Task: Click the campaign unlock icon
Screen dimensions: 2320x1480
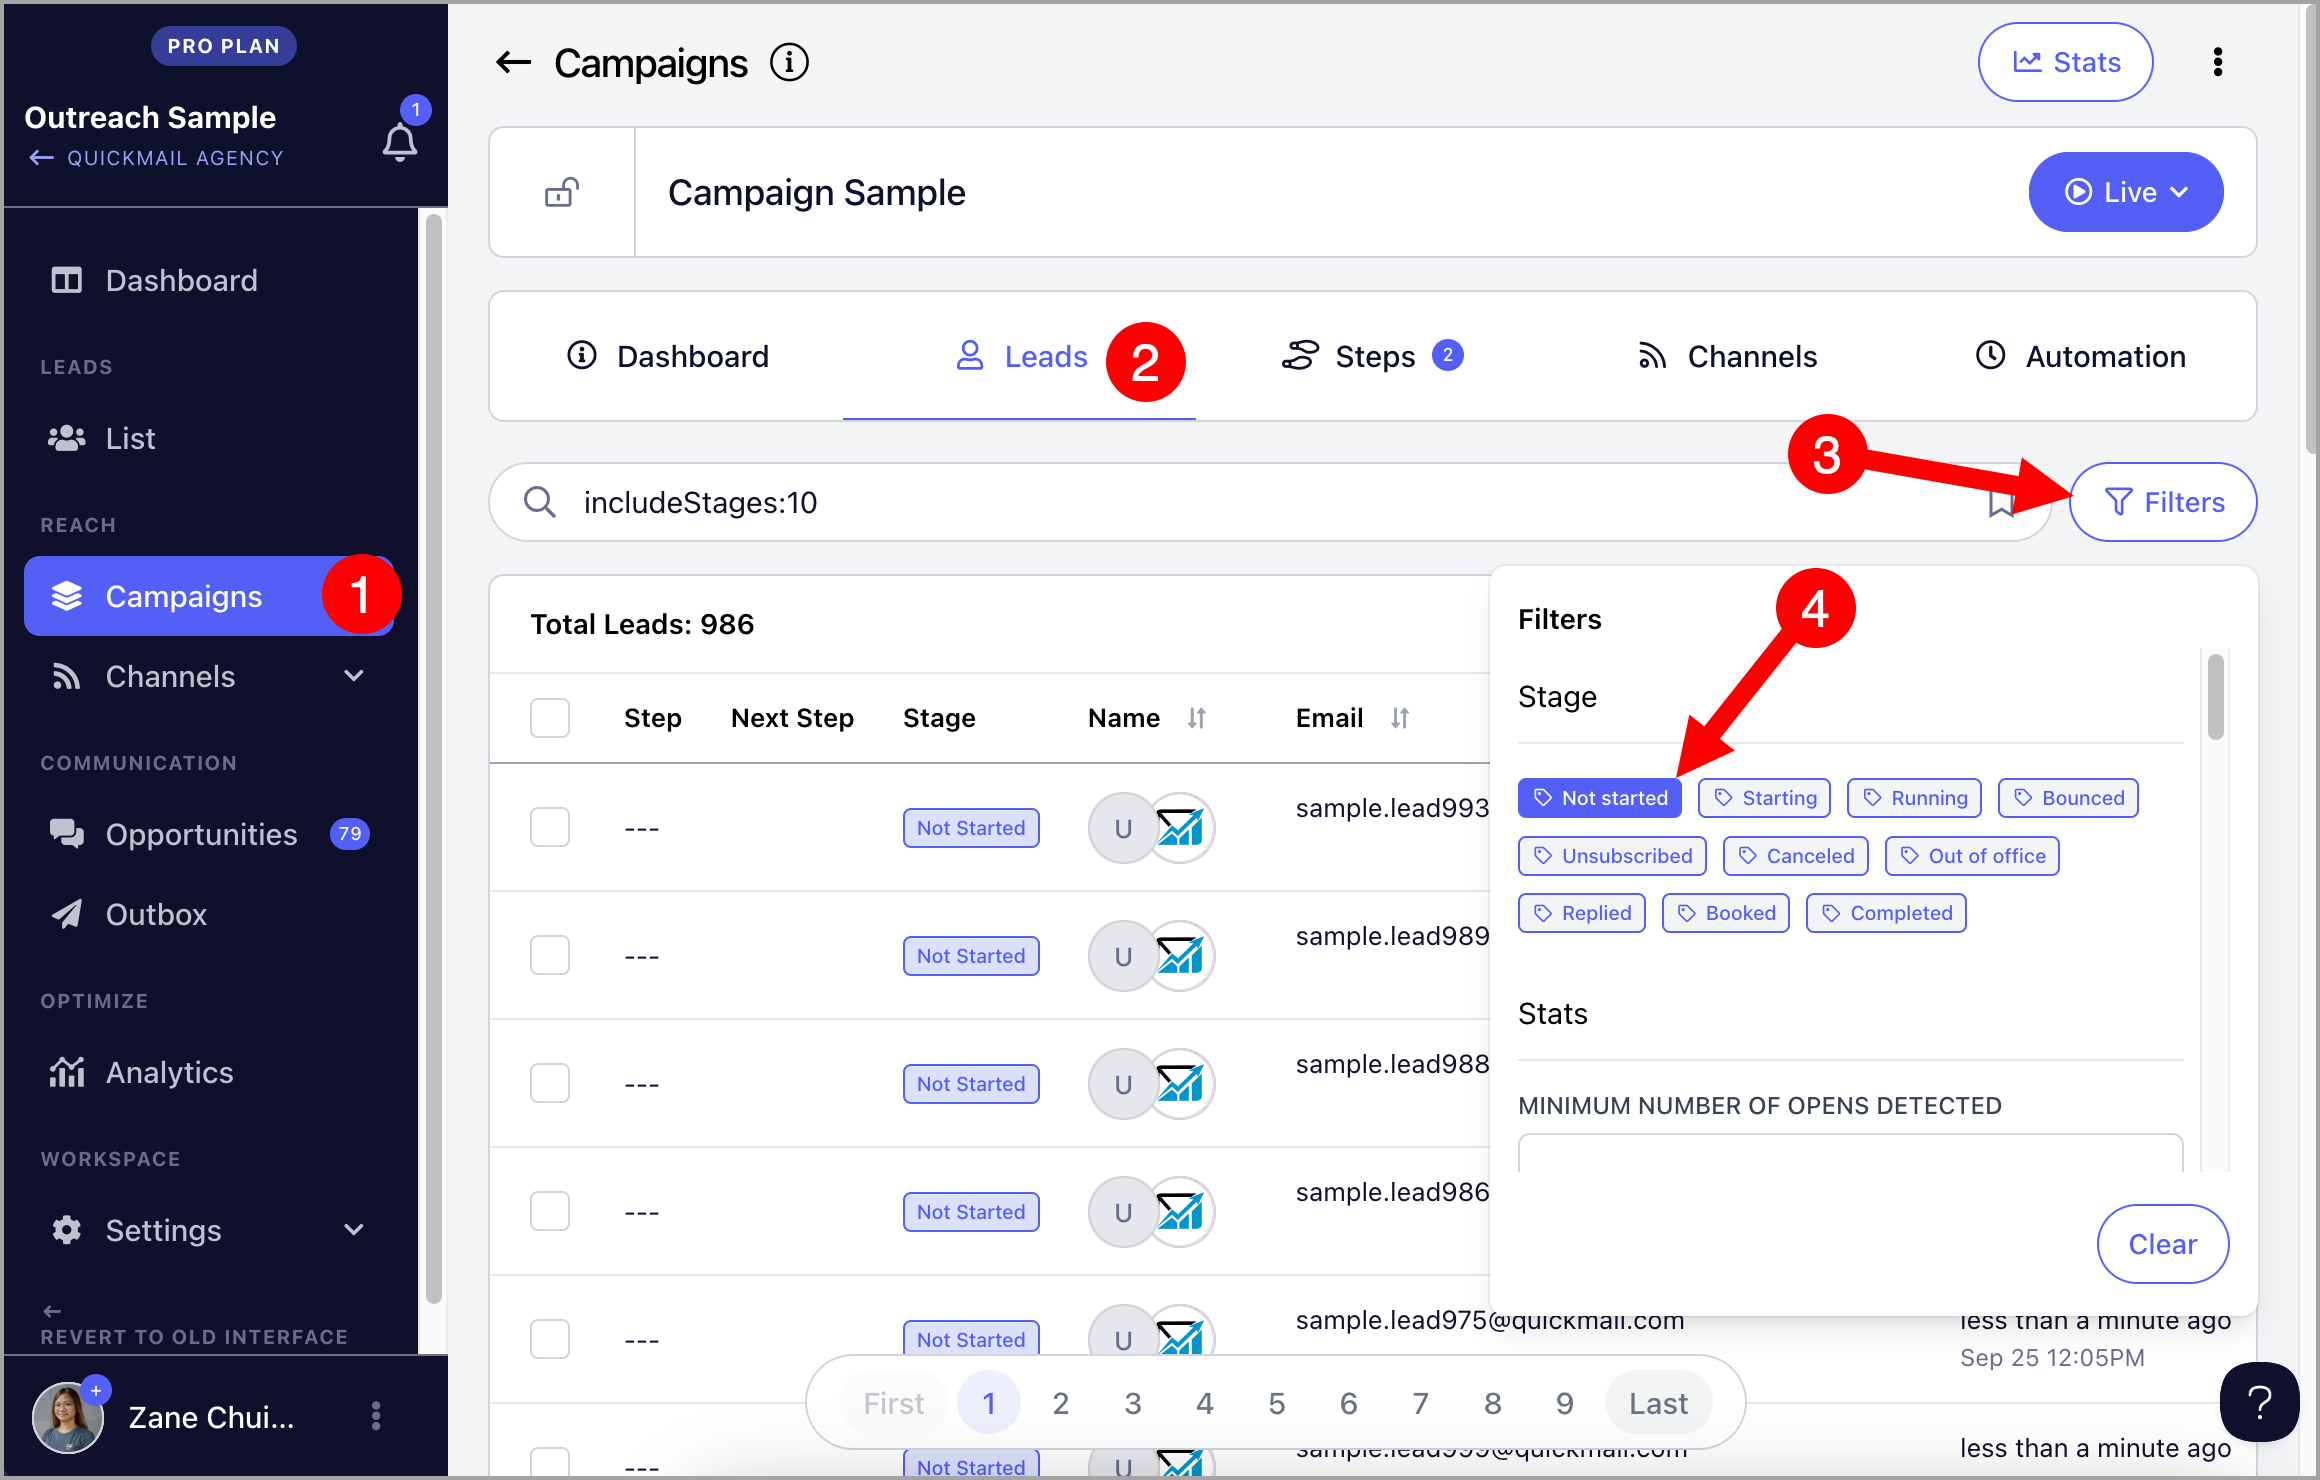Action: tap(562, 192)
